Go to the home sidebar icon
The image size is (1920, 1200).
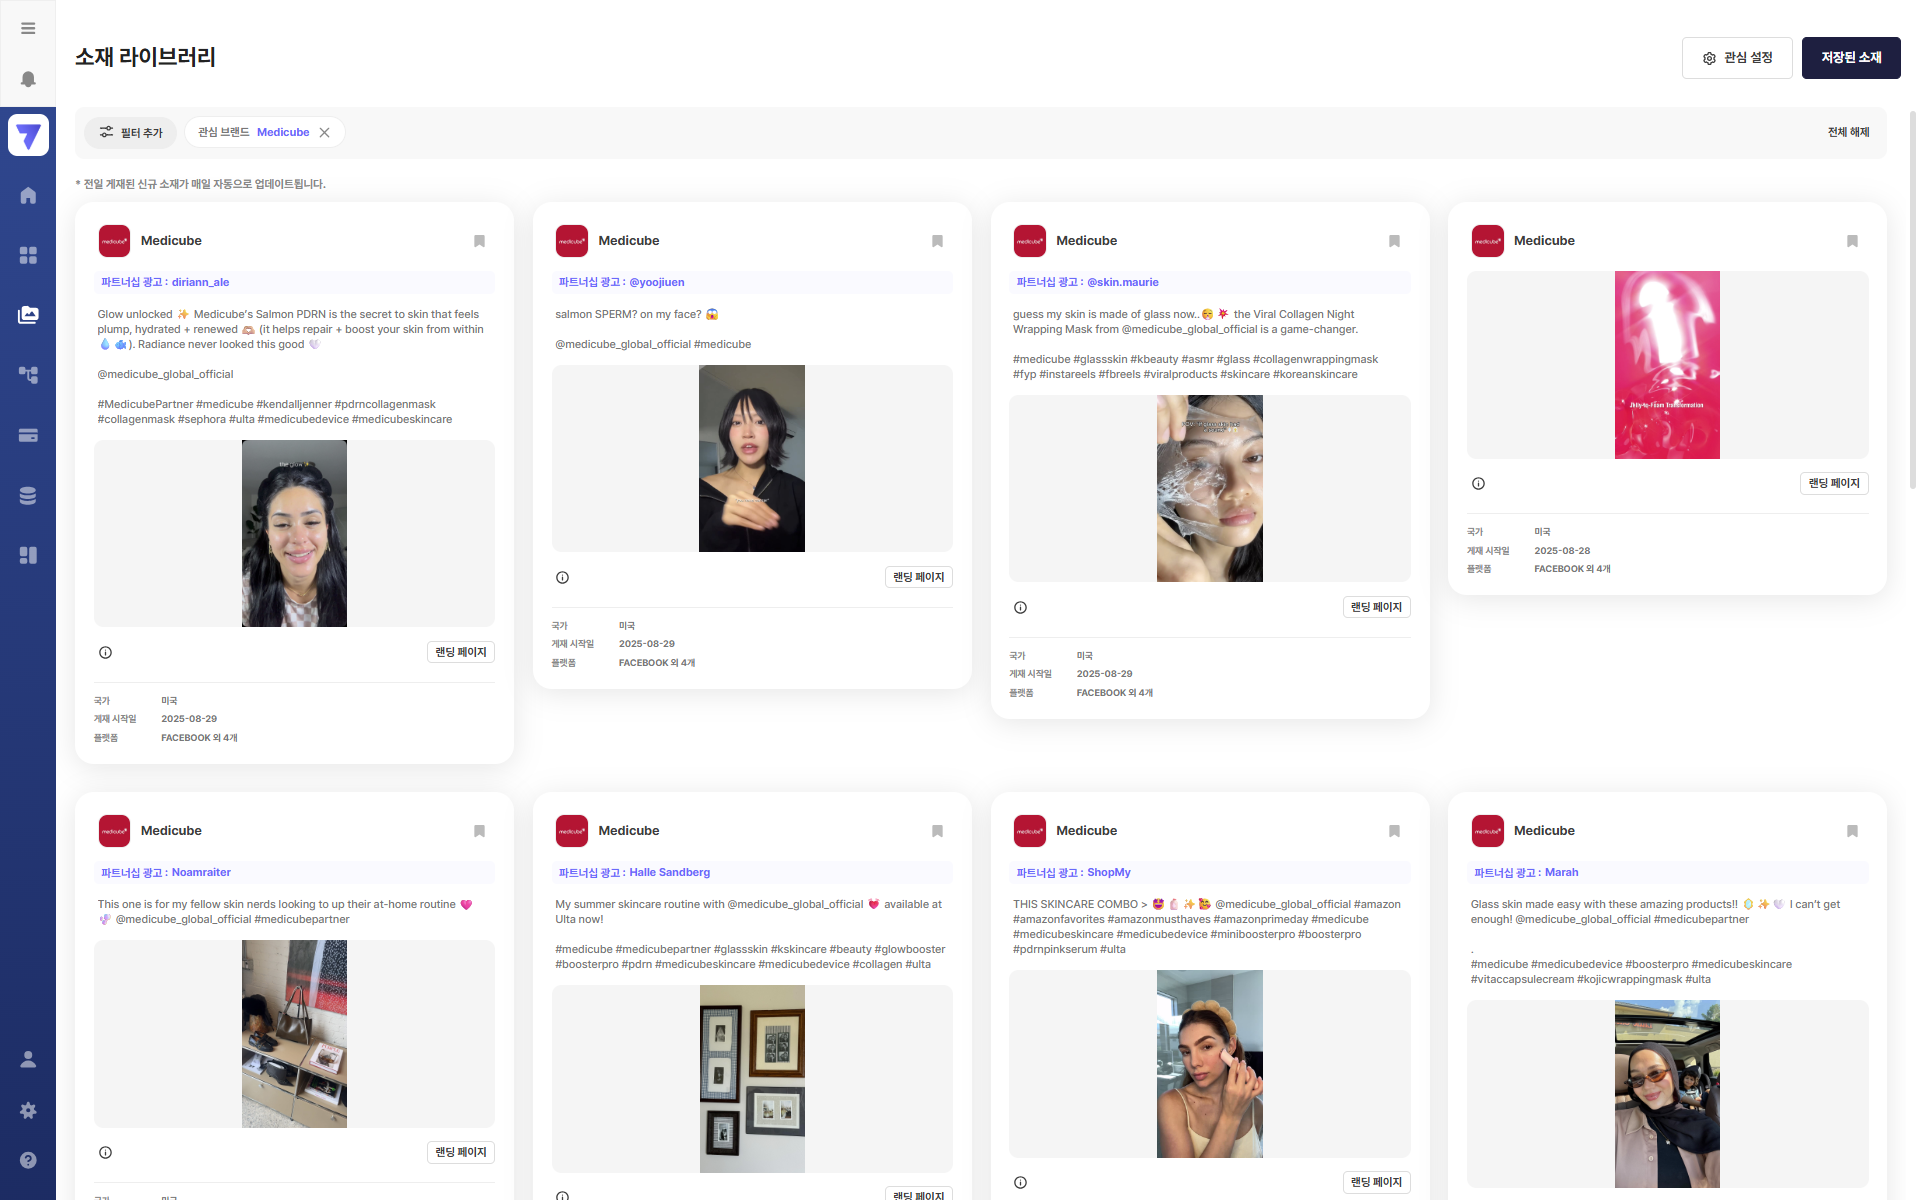click(x=28, y=196)
